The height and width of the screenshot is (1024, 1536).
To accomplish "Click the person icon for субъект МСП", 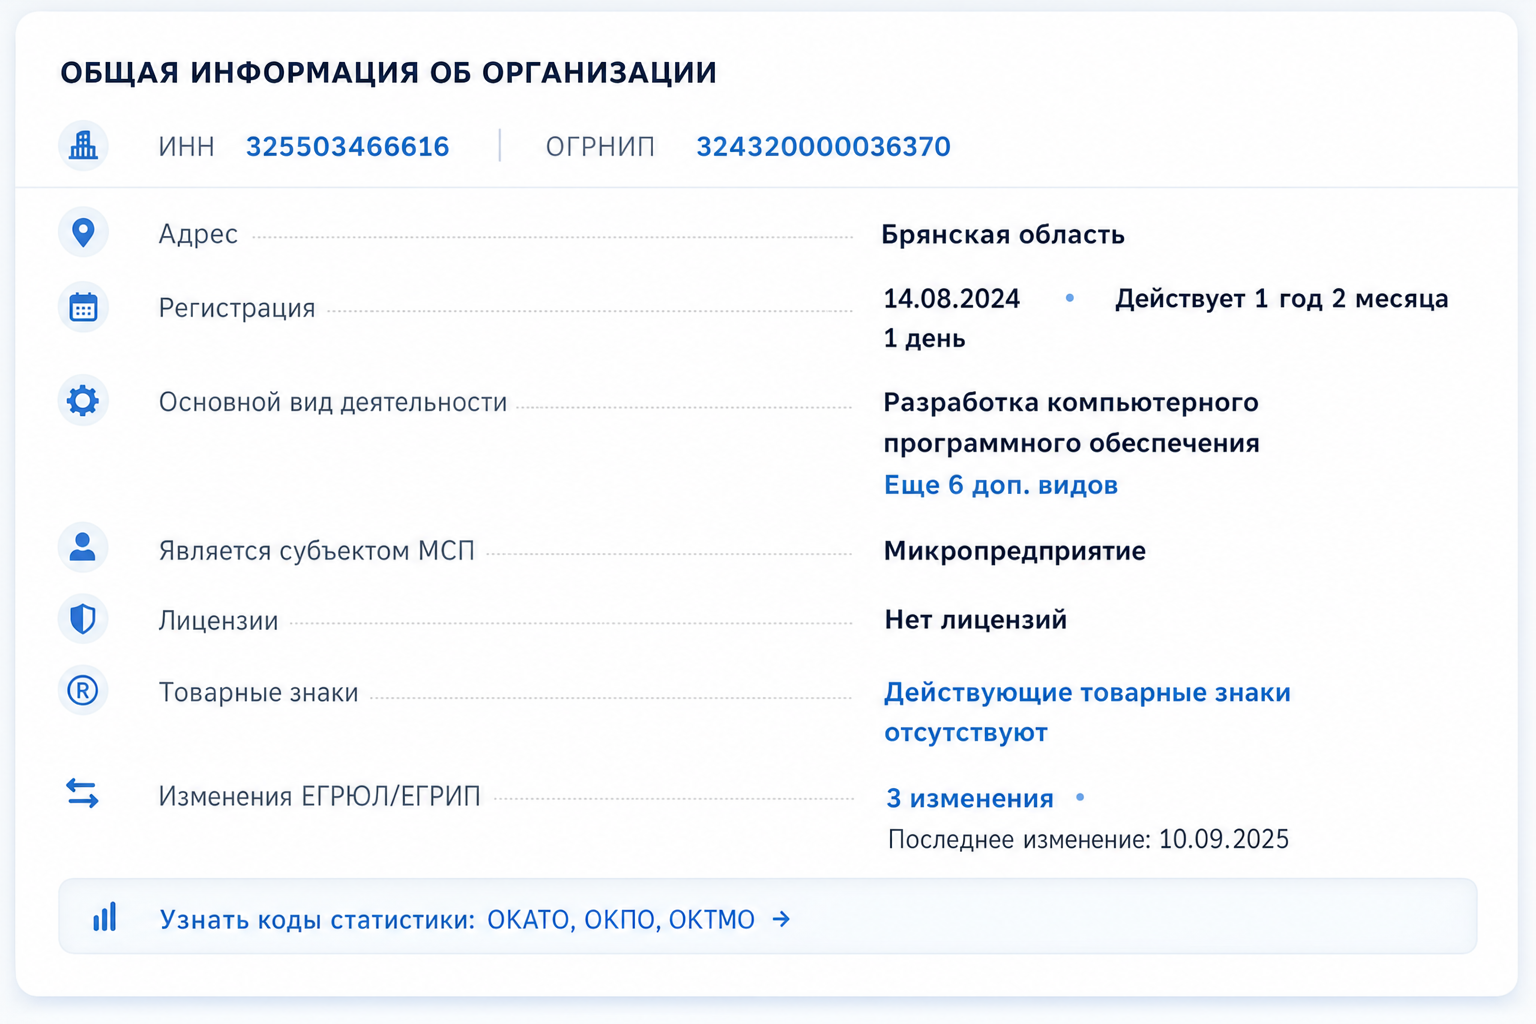I will [83, 547].
